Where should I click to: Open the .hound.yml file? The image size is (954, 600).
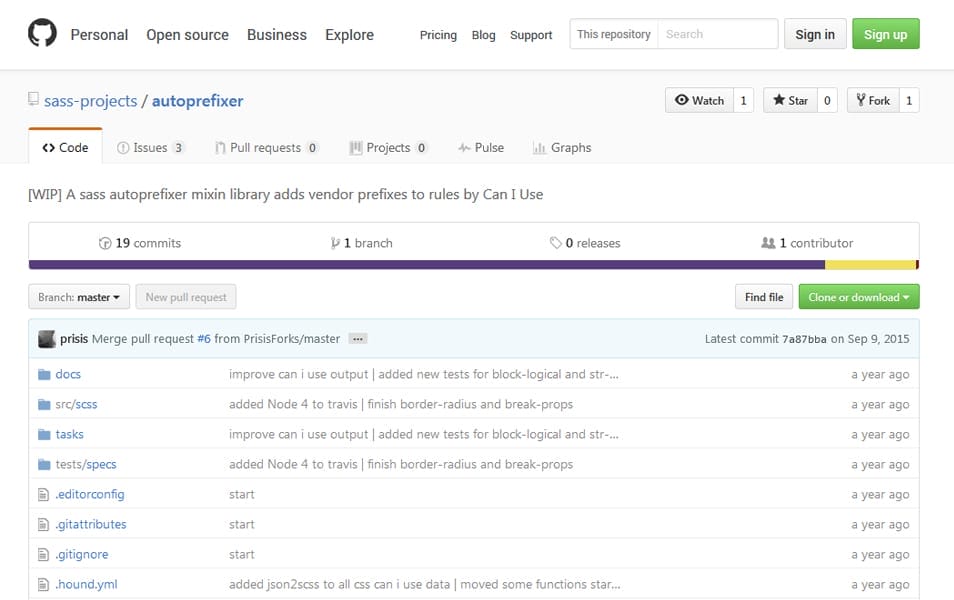pyautogui.click(x=86, y=584)
